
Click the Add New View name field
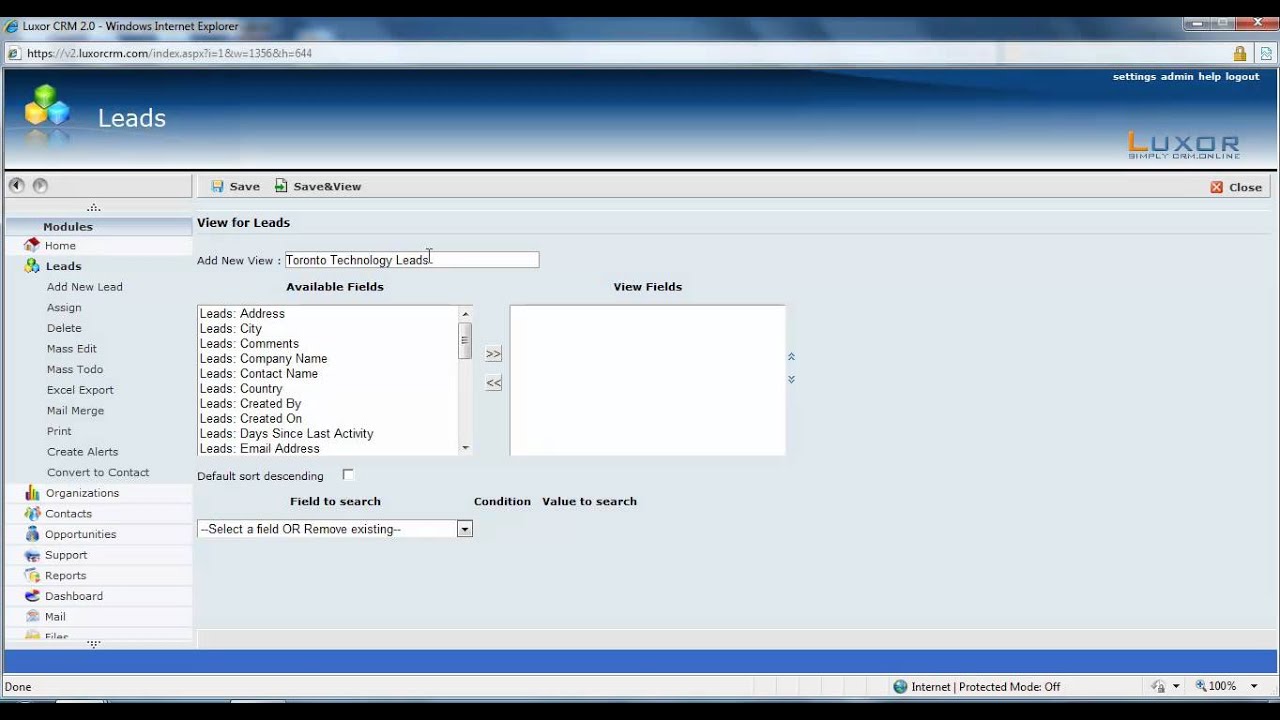coord(412,260)
